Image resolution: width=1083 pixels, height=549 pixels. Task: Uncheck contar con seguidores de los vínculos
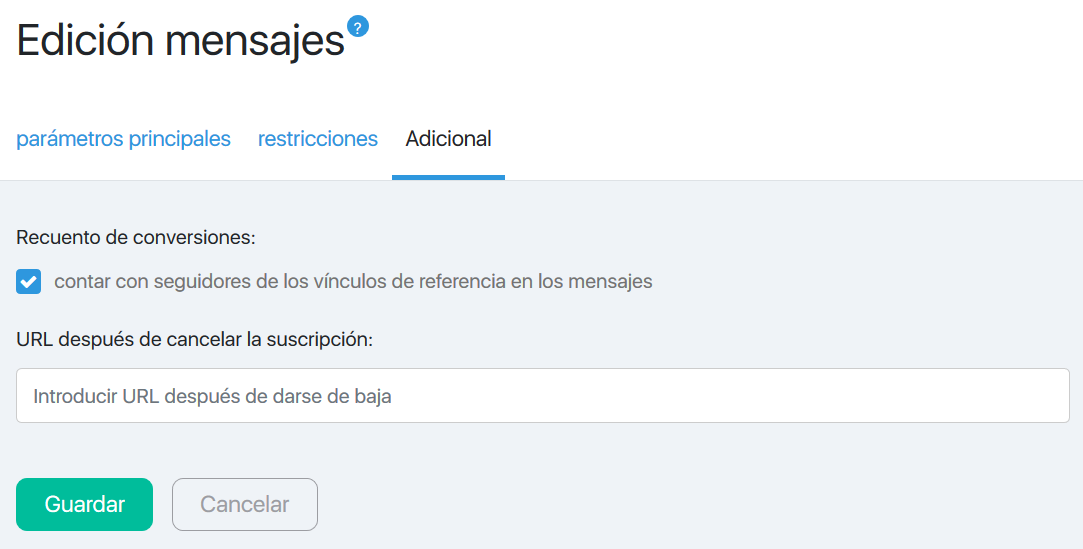click(28, 282)
